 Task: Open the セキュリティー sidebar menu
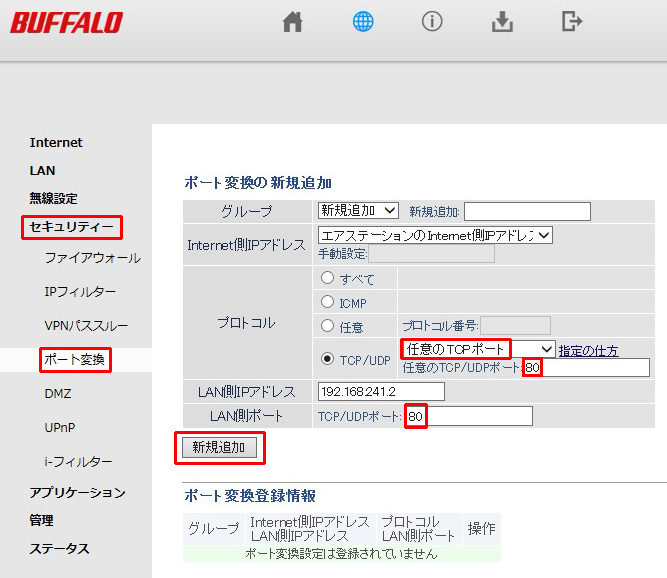(x=71, y=227)
